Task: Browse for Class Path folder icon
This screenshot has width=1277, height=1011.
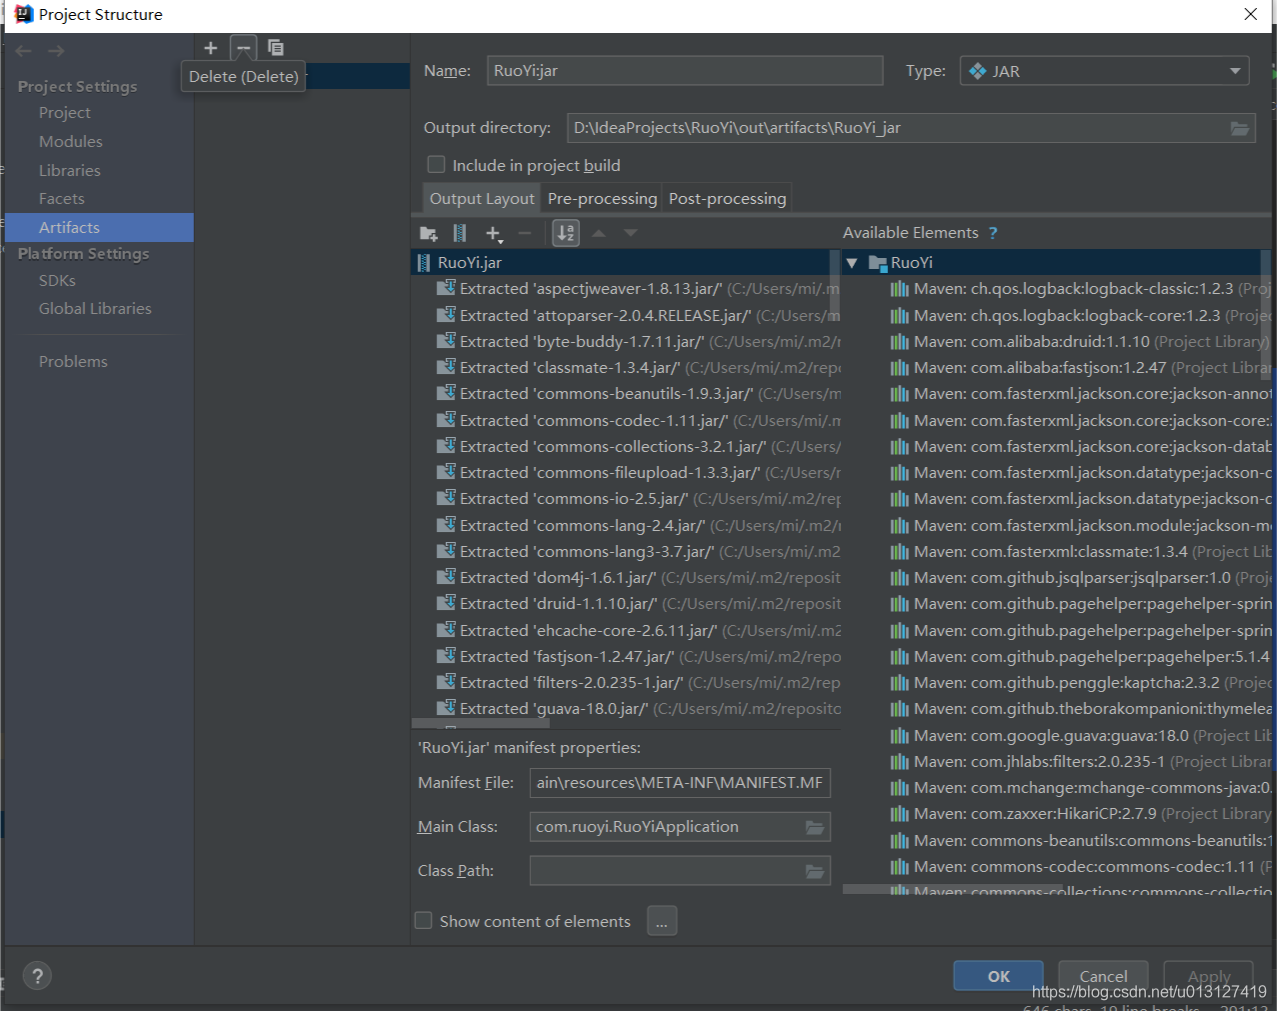Action: point(815,871)
